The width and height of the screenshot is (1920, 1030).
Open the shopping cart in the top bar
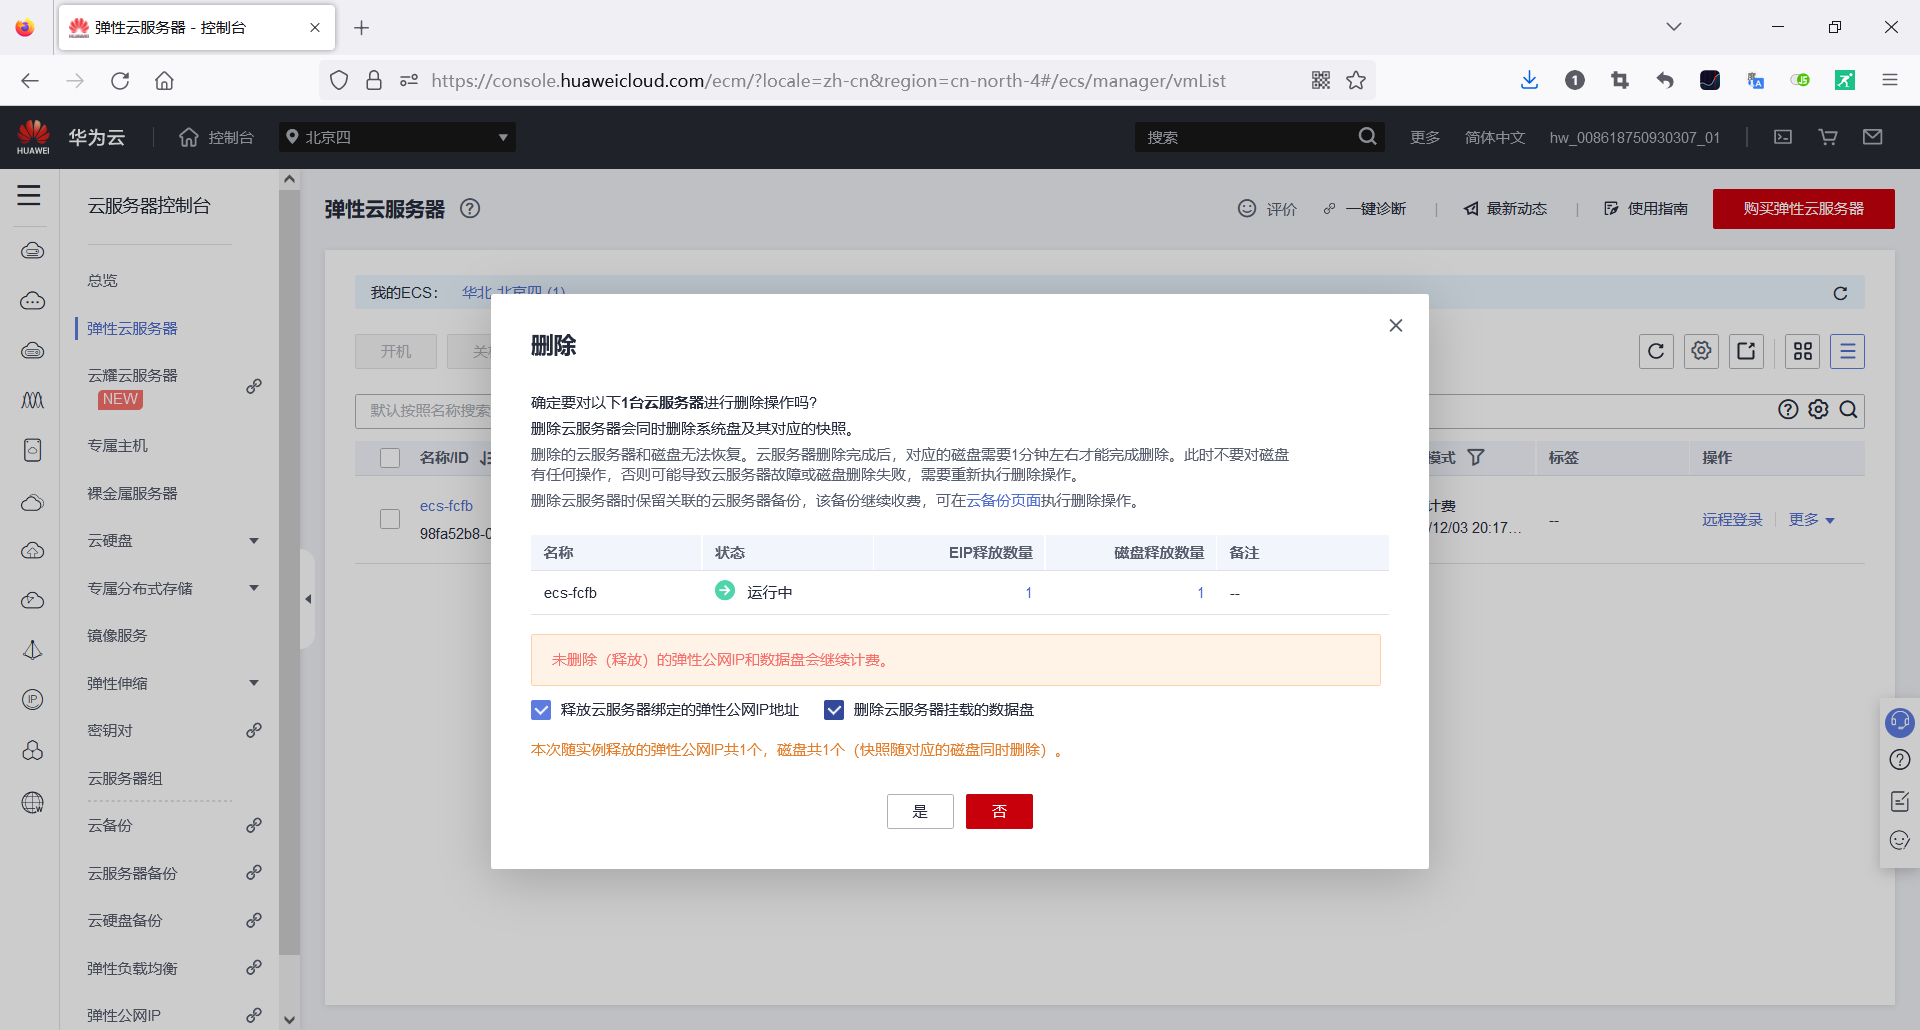1827,137
